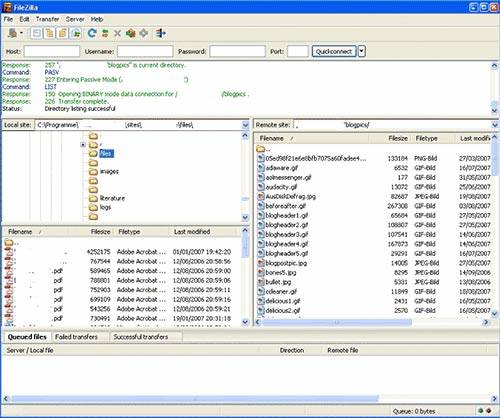
Task: Select the highlighted files folder icon
Action: [93, 153]
